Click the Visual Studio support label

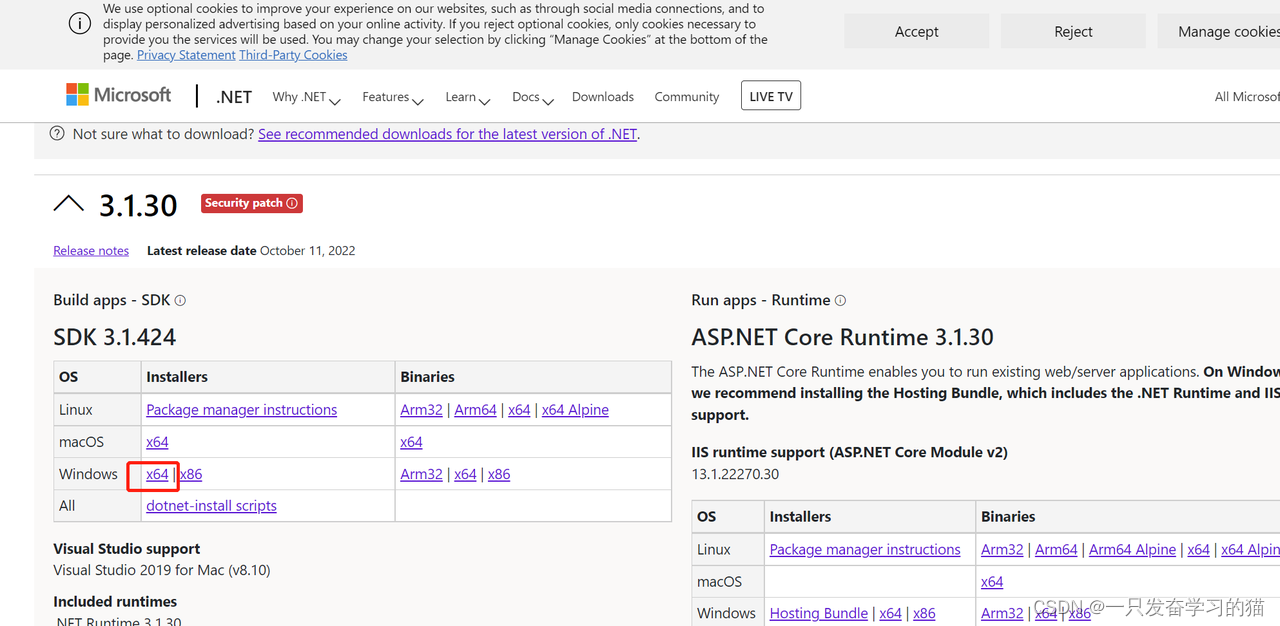pyautogui.click(x=127, y=549)
